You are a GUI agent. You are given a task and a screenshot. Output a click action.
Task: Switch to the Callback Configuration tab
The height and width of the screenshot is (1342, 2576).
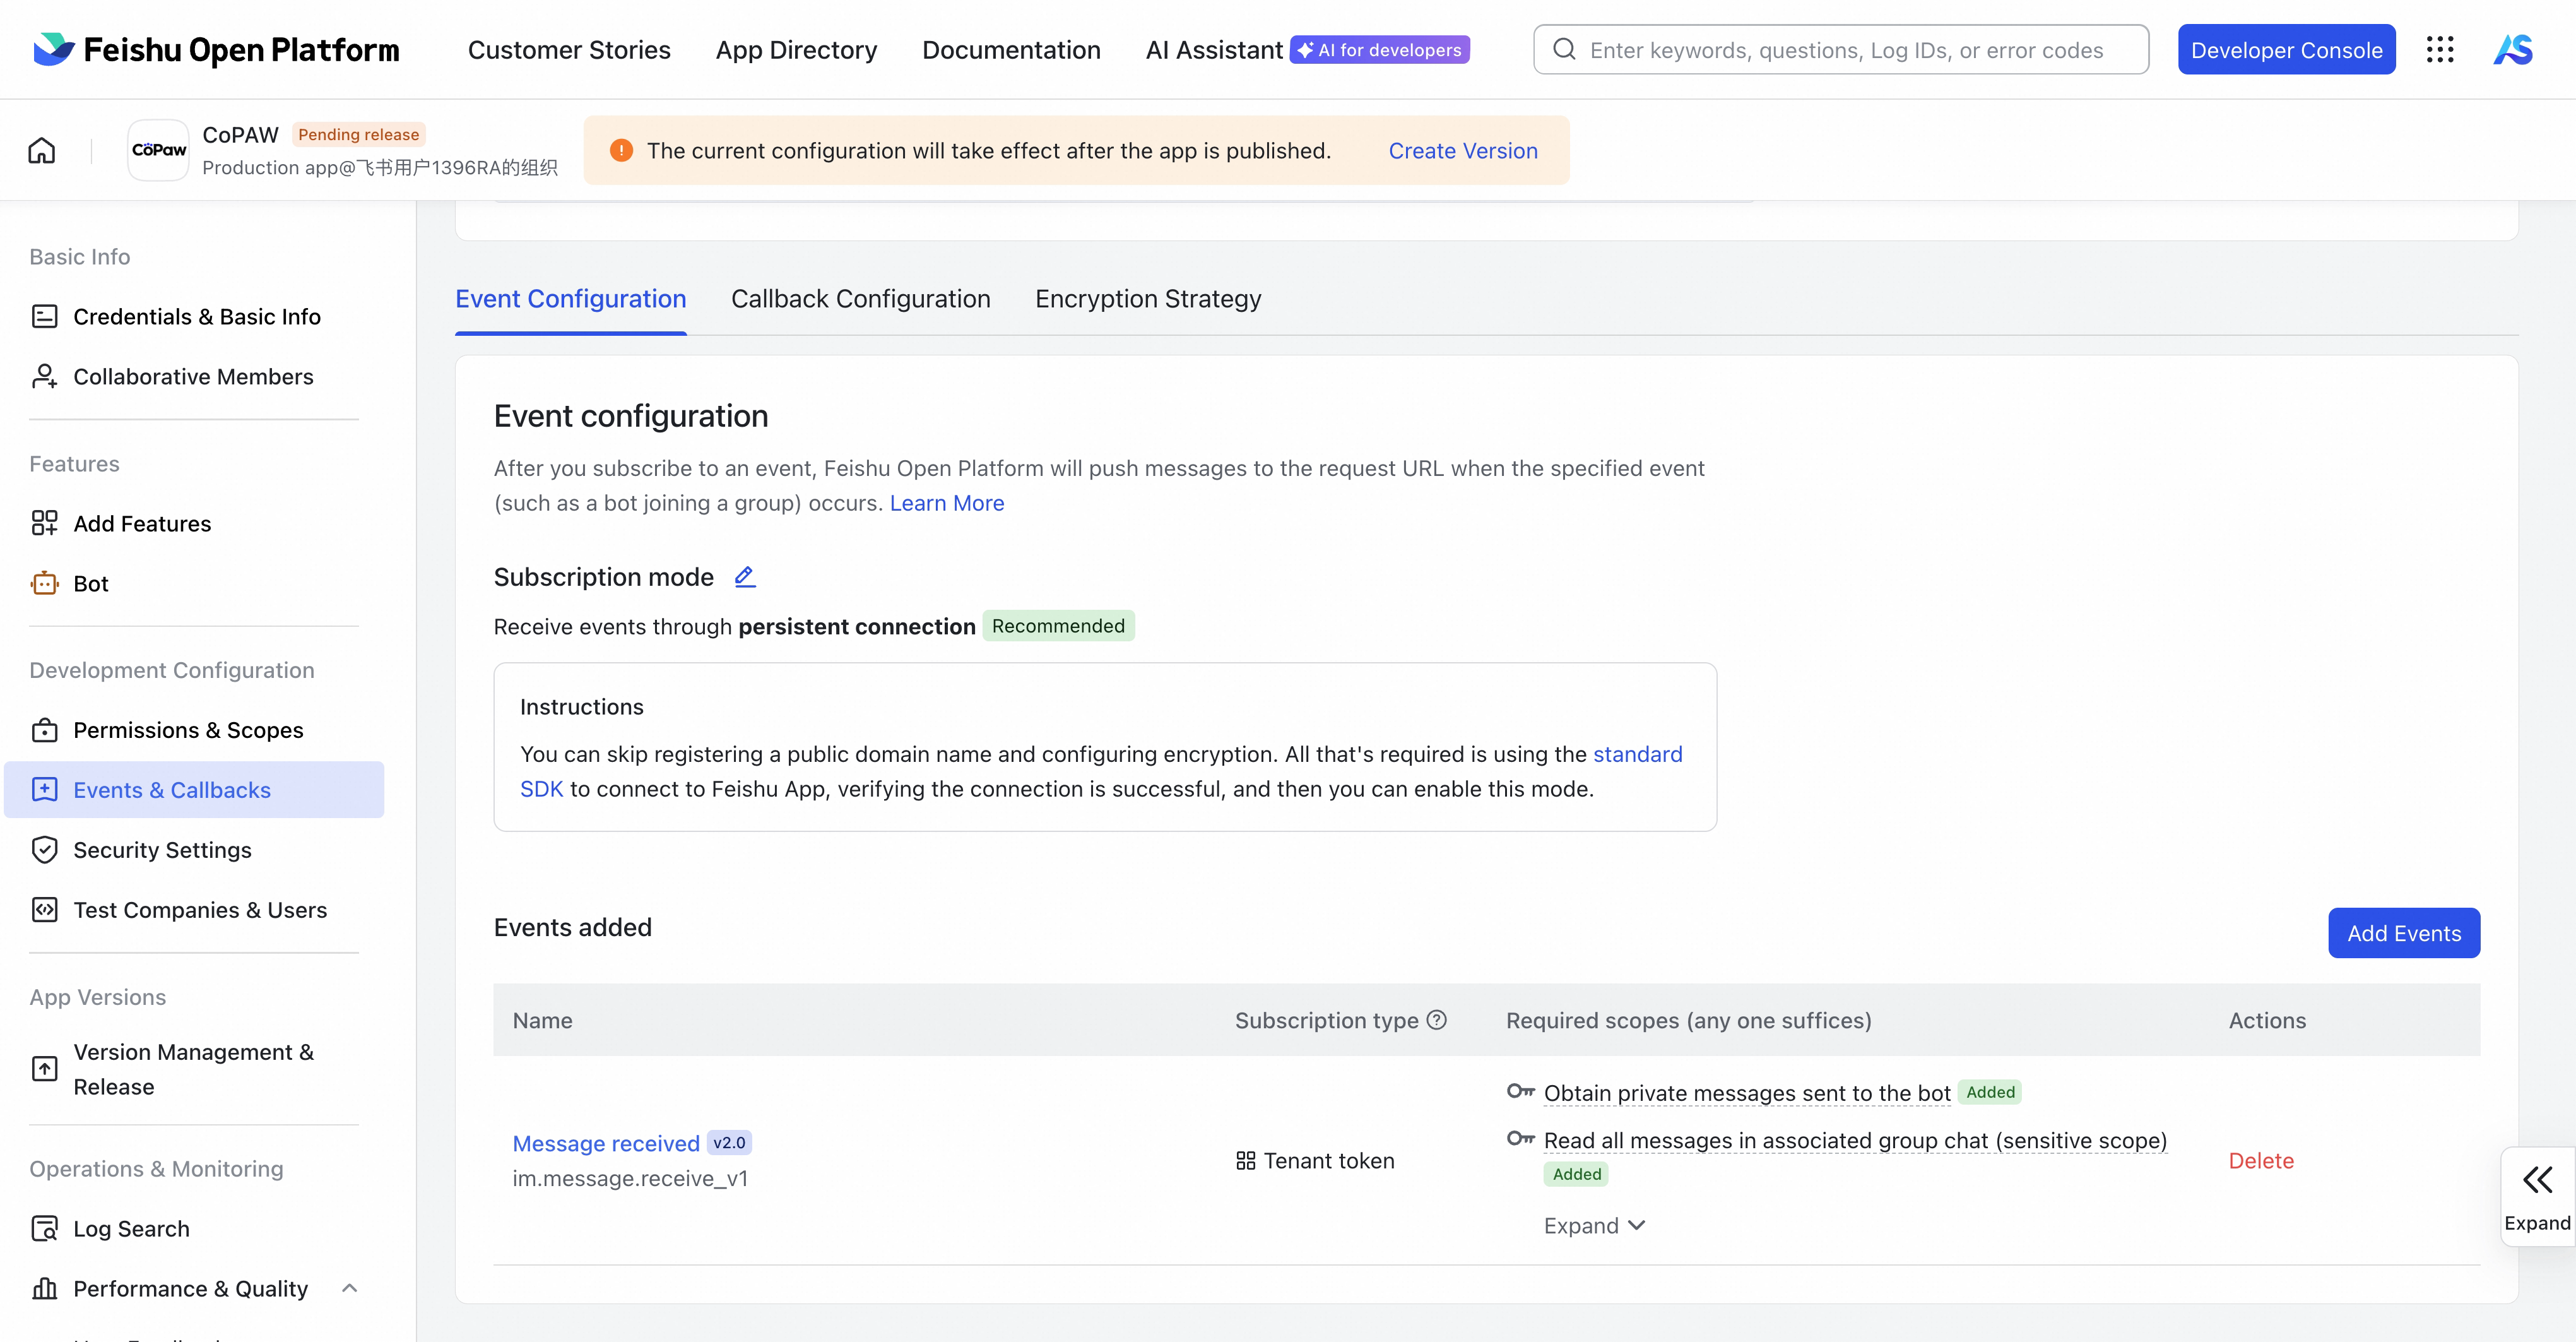(x=860, y=299)
